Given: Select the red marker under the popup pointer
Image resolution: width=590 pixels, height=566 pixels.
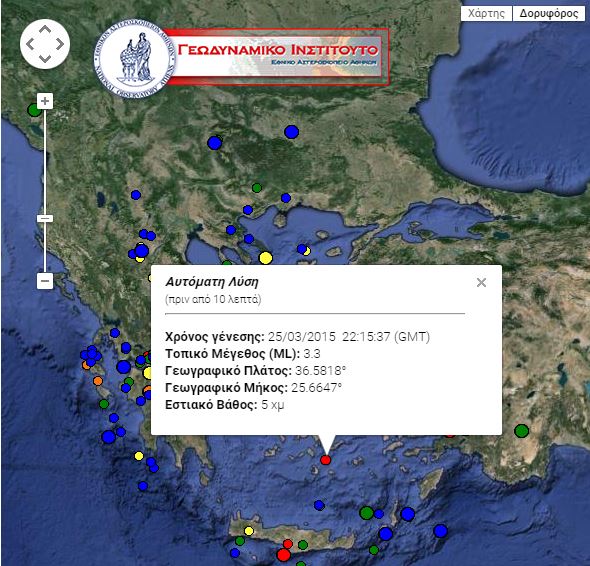Looking at the screenshot, I should pos(325,459).
